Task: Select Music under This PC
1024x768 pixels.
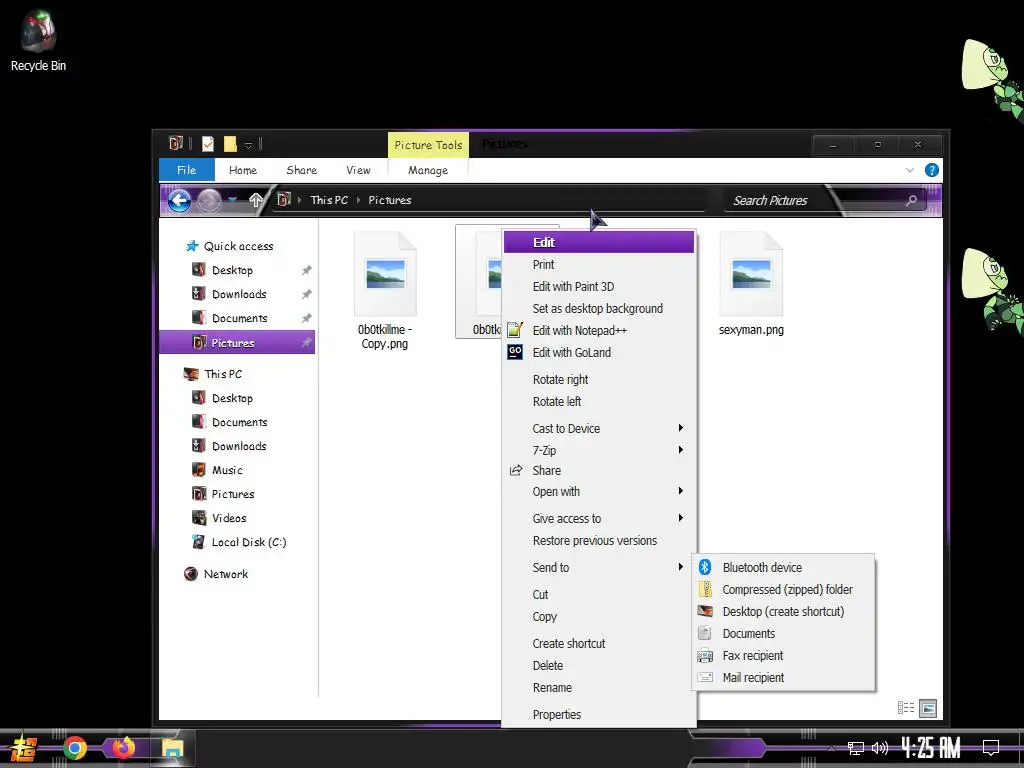Action: (227, 470)
